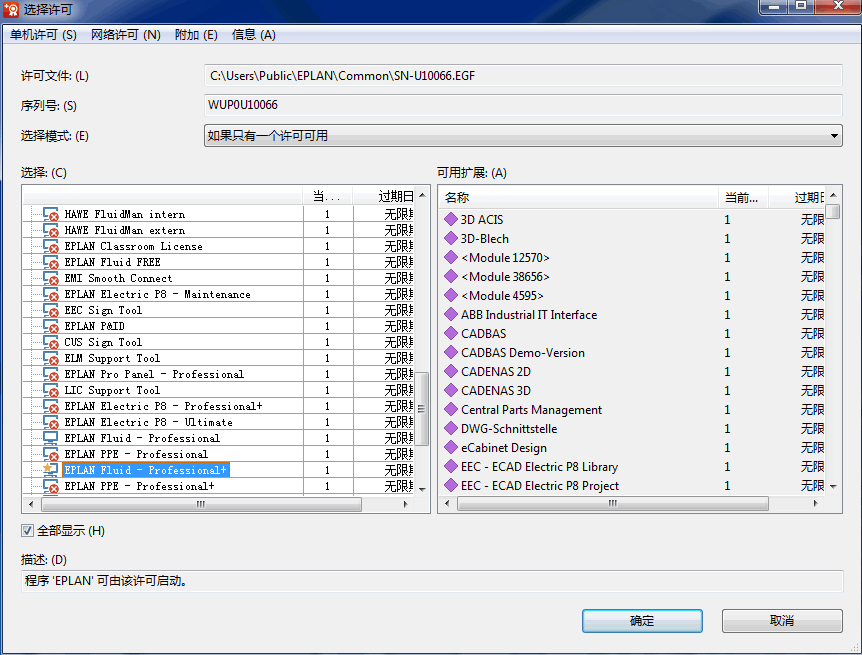Click the 3D-Blech extension diamond icon
Viewport: 862px width, 655px height.
(x=451, y=238)
